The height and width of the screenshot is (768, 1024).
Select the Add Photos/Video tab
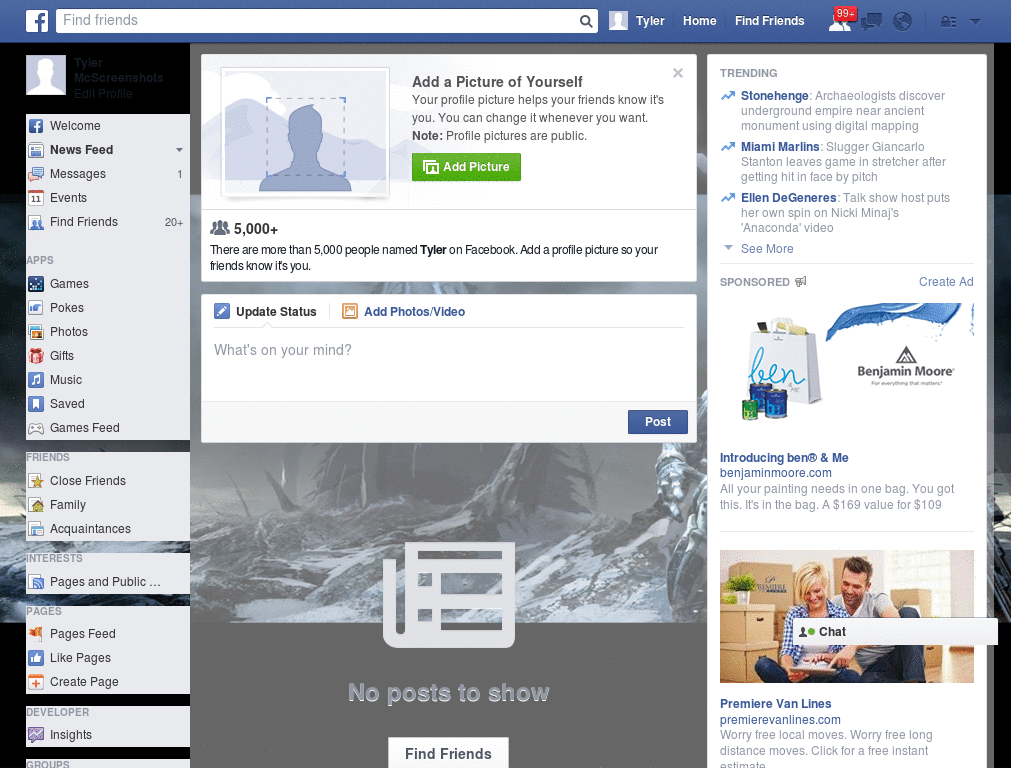tap(404, 312)
